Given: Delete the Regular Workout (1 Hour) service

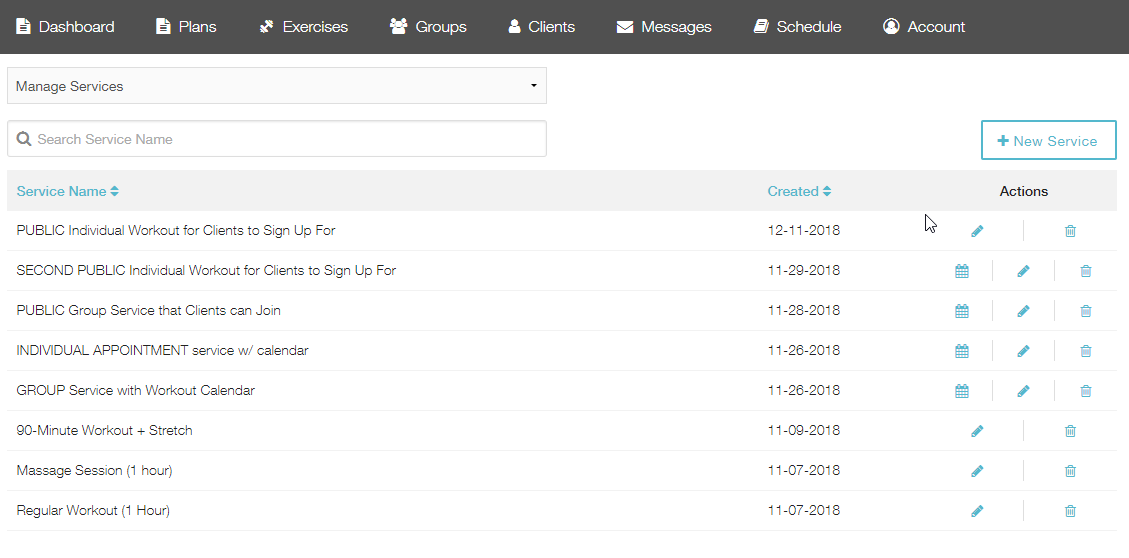Looking at the screenshot, I should 1070,510.
